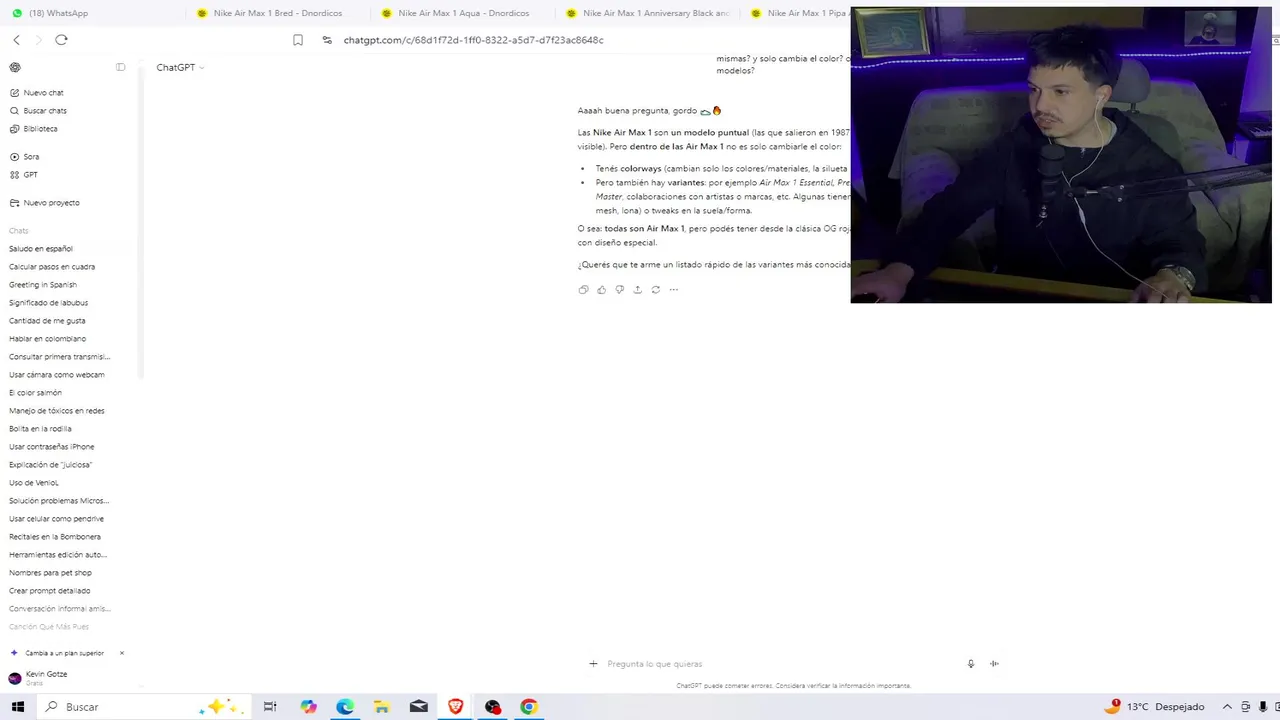Open chat 'Greeting in Spanish'
This screenshot has width=1280, height=720.
point(43,285)
